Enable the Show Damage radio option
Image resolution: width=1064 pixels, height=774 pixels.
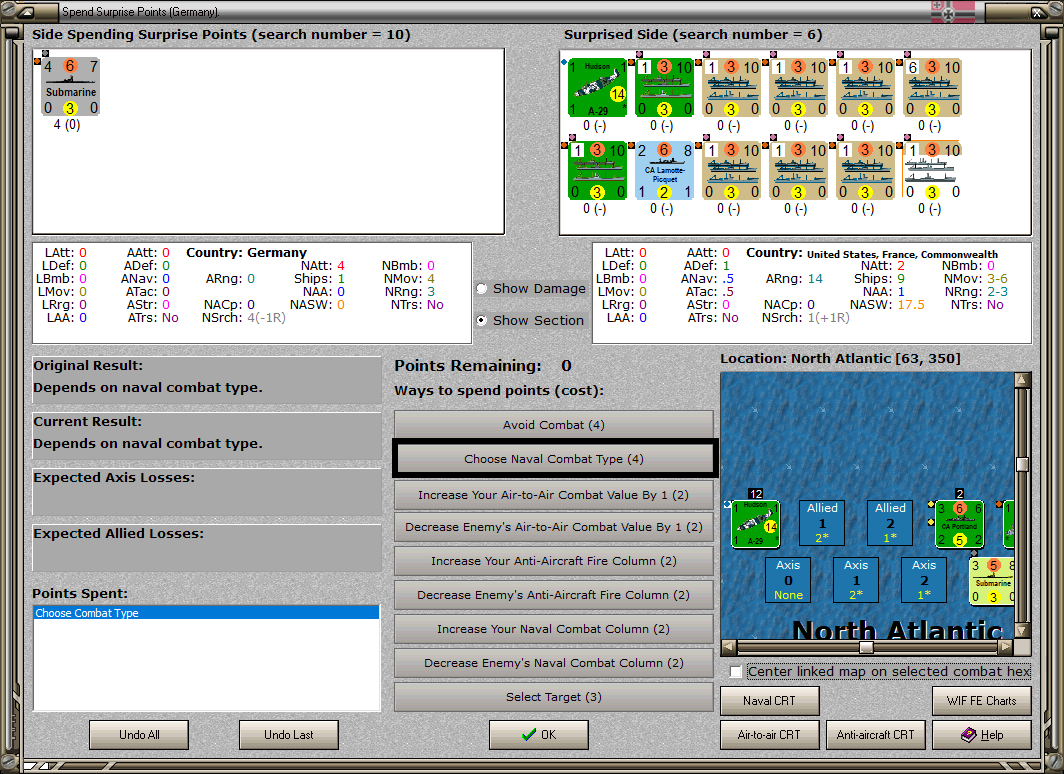click(x=482, y=289)
